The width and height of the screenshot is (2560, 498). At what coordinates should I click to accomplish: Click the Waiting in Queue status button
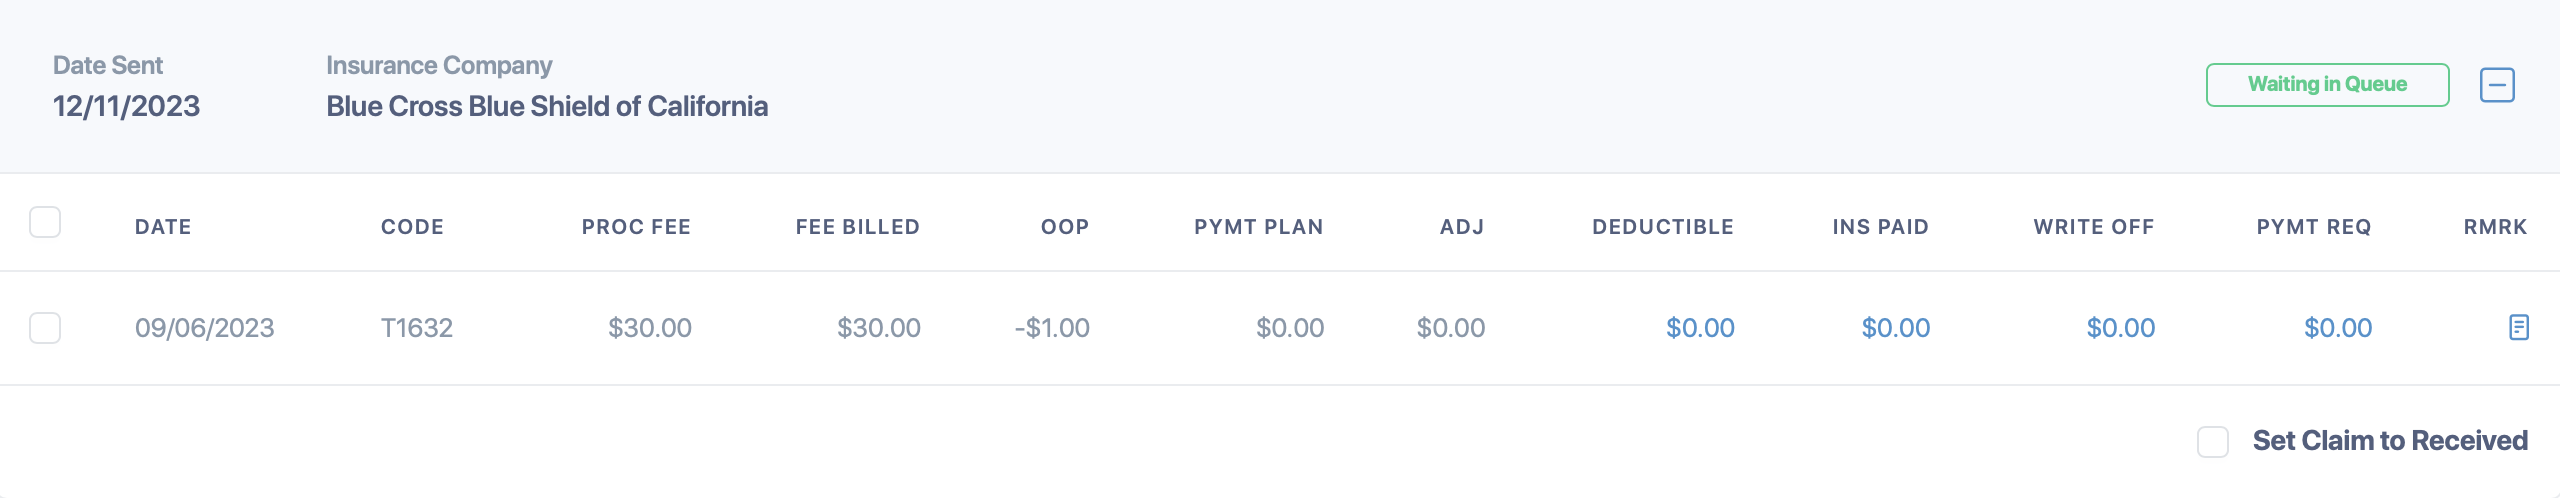click(x=2327, y=85)
